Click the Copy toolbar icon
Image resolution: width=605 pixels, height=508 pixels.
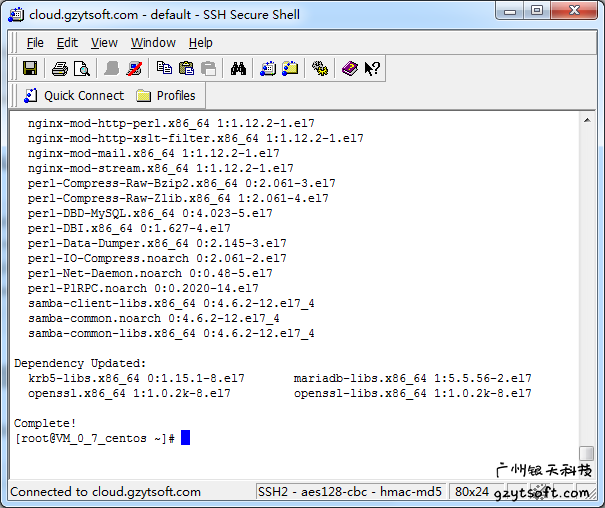pos(164,68)
